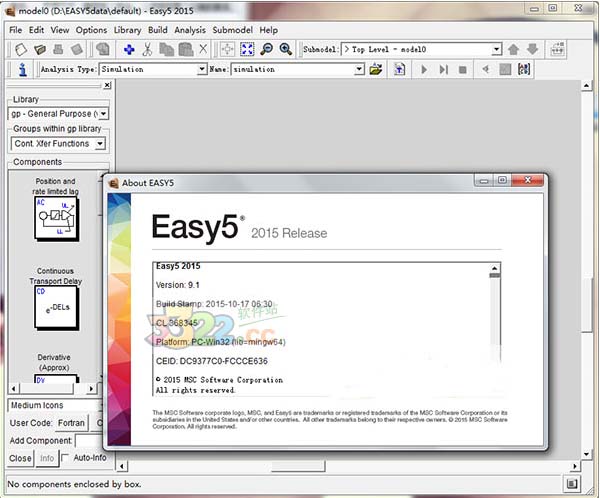The image size is (600, 498).
Task: Click the 'CEID: DC9377C0-FCCCE636' text
Action: 212,361
